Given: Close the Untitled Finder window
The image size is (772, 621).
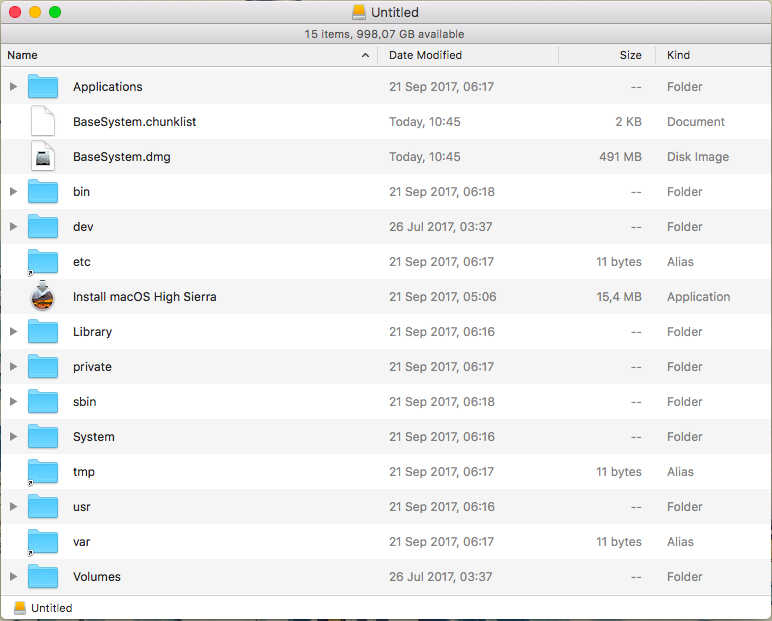Looking at the screenshot, I should [15, 12].
